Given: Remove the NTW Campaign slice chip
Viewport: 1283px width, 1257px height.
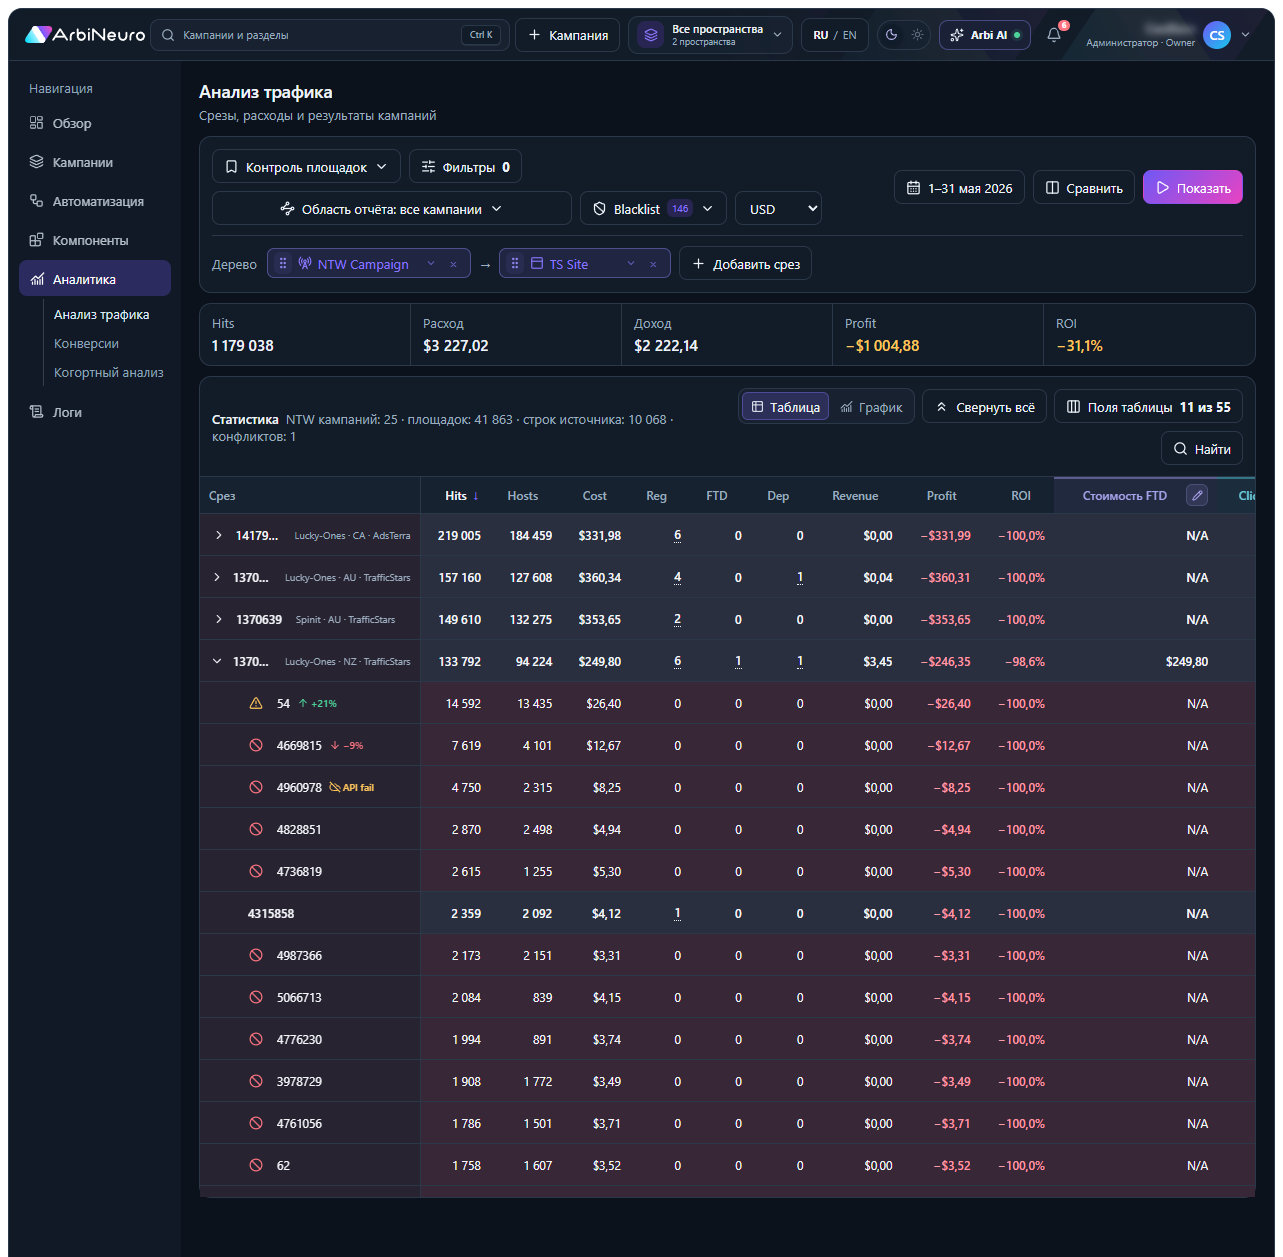Looking at the screenshot, I should point(453,264).
